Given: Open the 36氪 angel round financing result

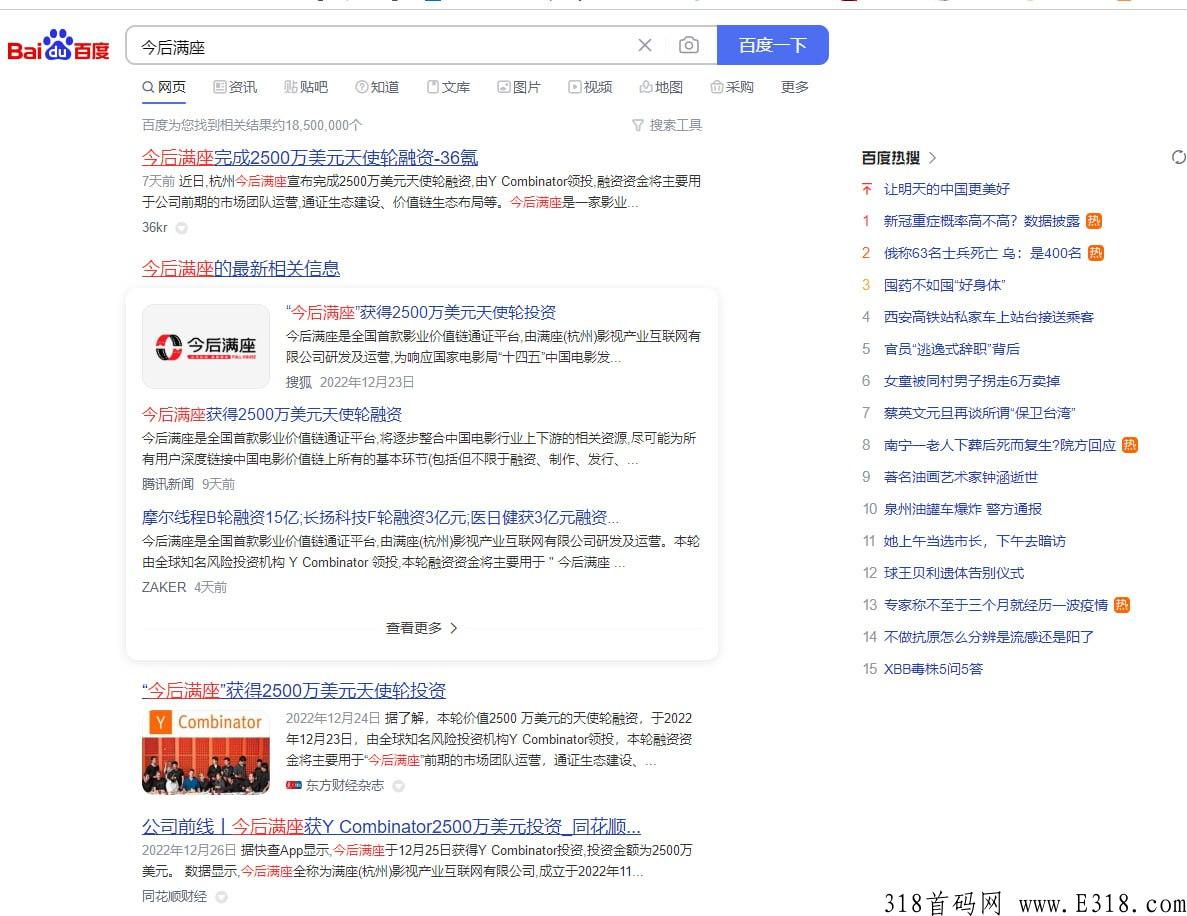Looking at the screenshot, I should point(310,157).
